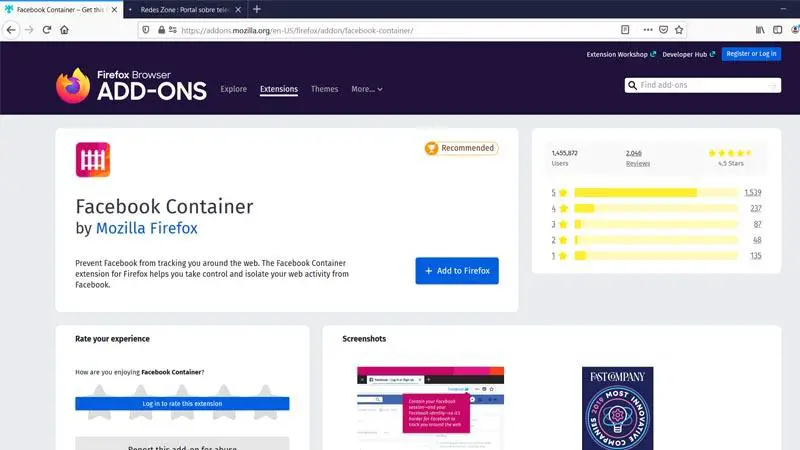Click the 87 three-star count
The image size is (800, 450).
(x=757, y=224)
